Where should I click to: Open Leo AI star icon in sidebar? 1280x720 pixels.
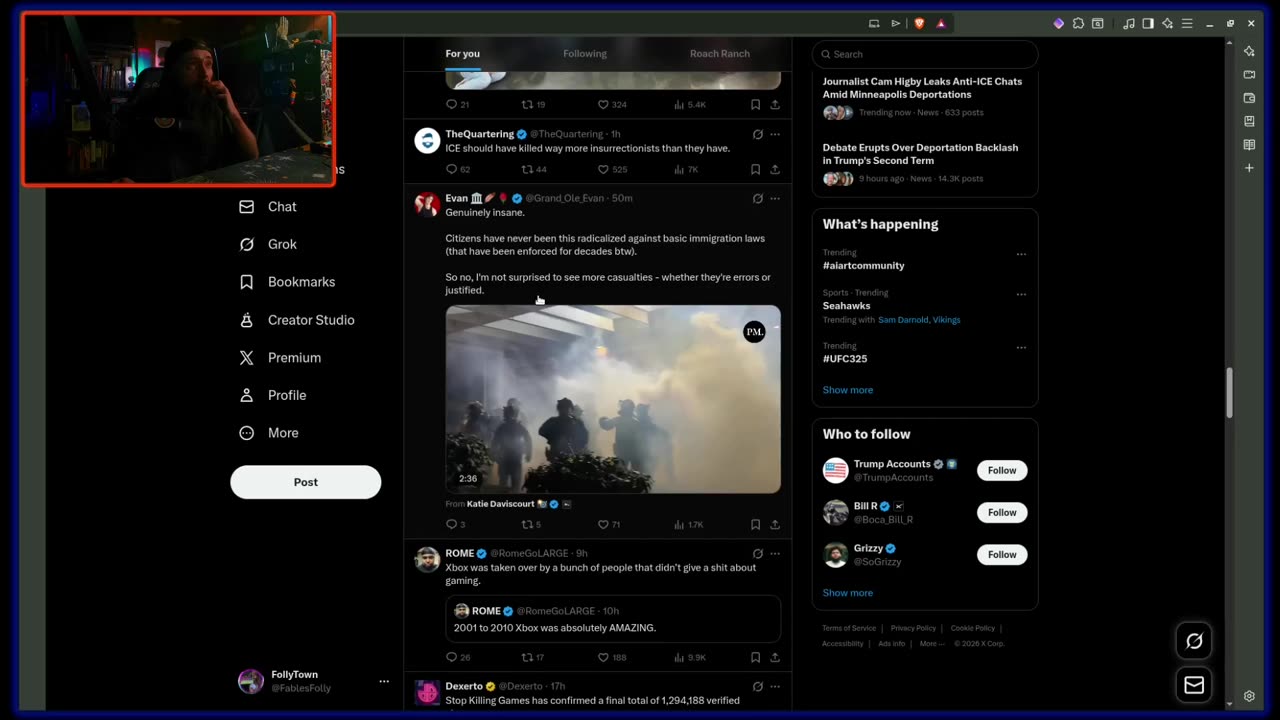pos(1249,51)
